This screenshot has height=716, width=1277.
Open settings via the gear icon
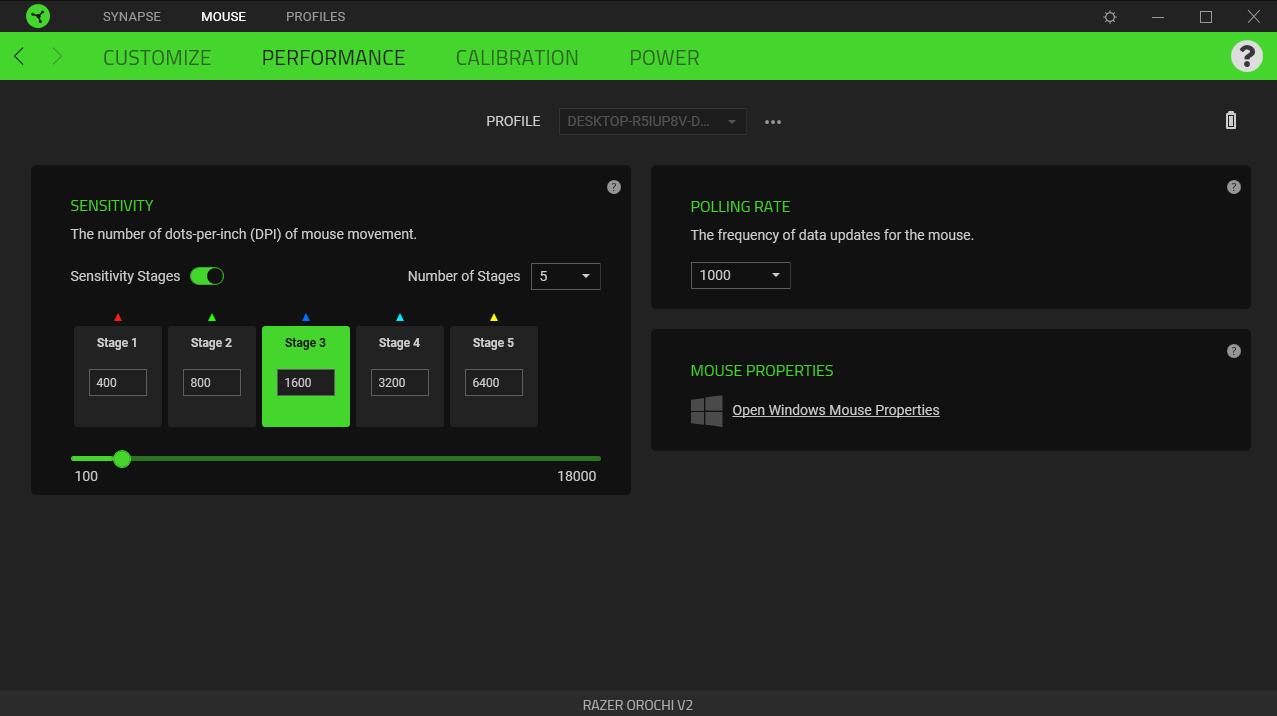click(x=1109, y=17)
